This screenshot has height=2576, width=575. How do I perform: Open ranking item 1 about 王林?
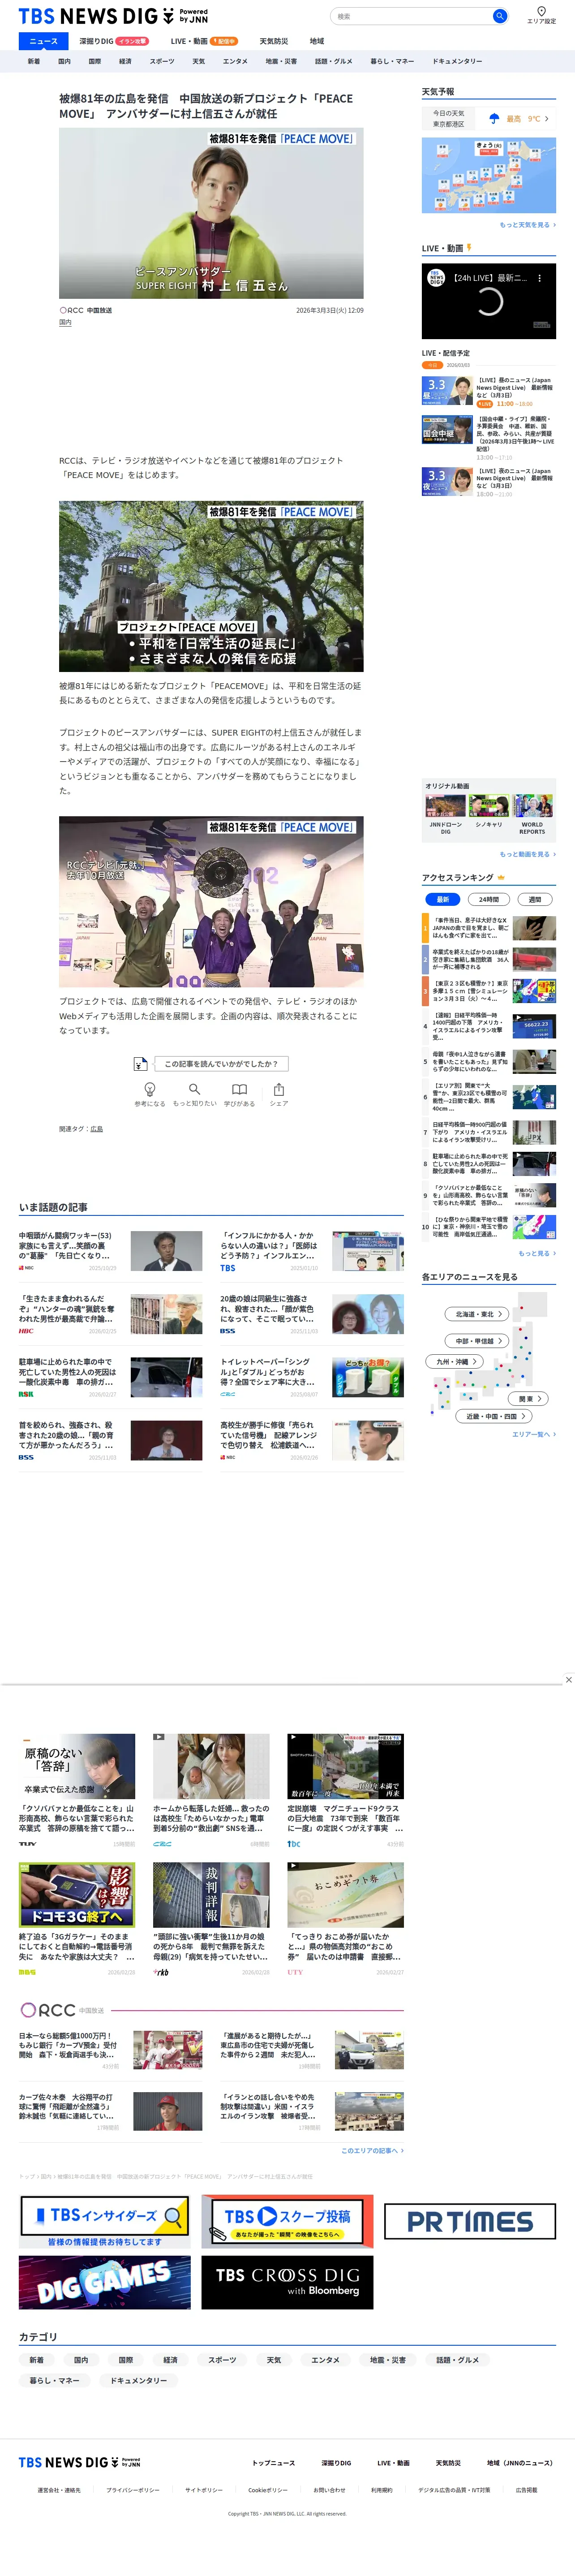[489, 928]
